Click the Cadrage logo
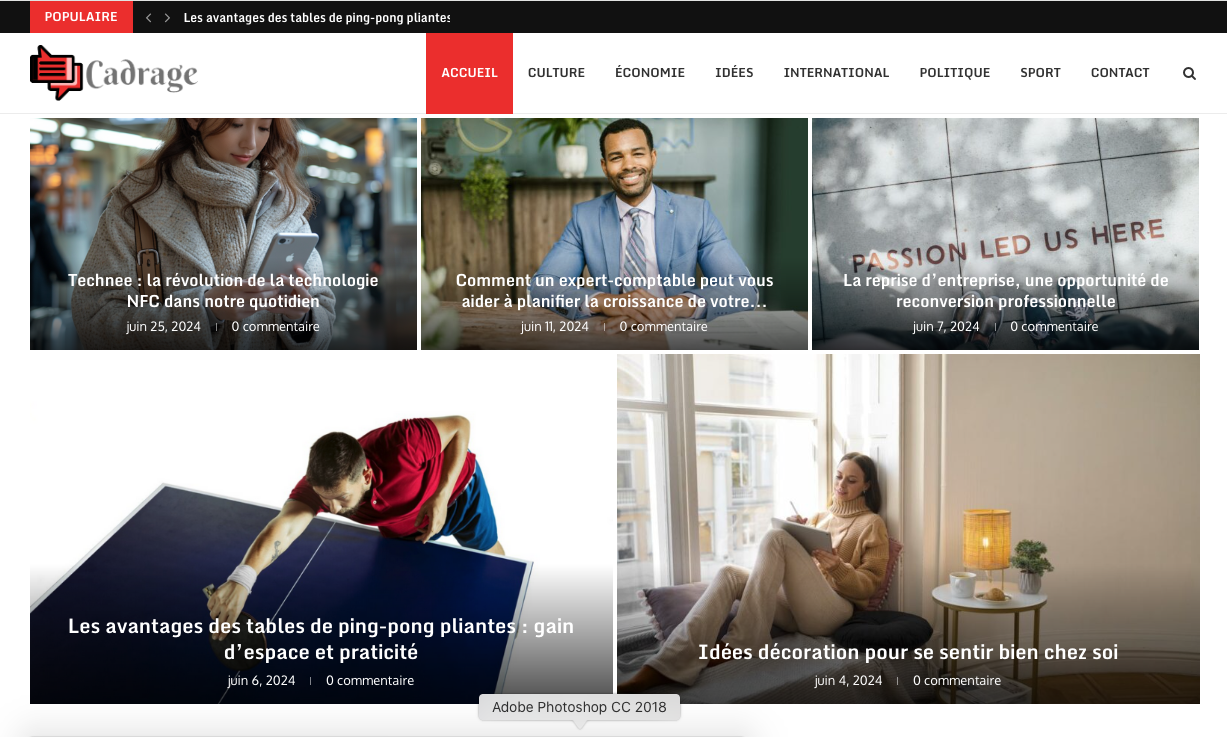Screen dimensions: 1227x737 pyautogui.click(x=114, y=73)
